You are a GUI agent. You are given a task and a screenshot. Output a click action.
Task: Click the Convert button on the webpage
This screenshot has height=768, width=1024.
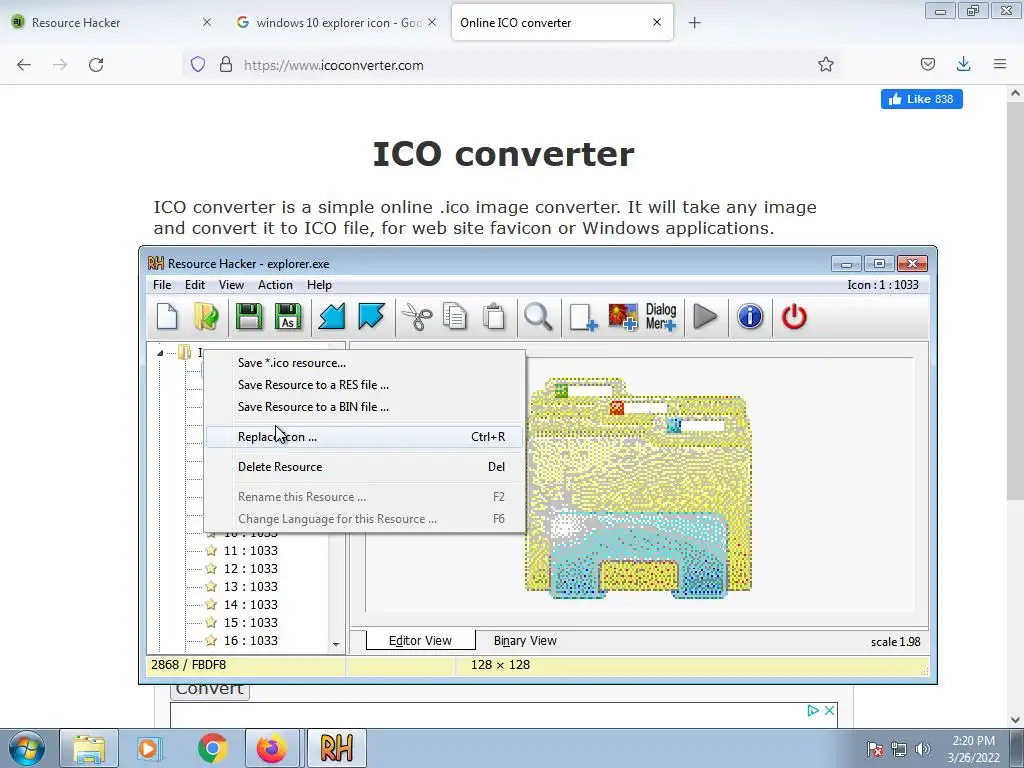pyautogui.click(x=210, y=690)
